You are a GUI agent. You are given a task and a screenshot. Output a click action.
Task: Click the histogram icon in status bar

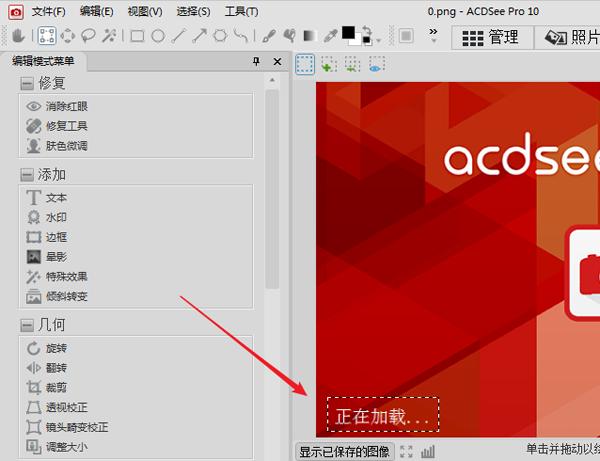point(427,452)
